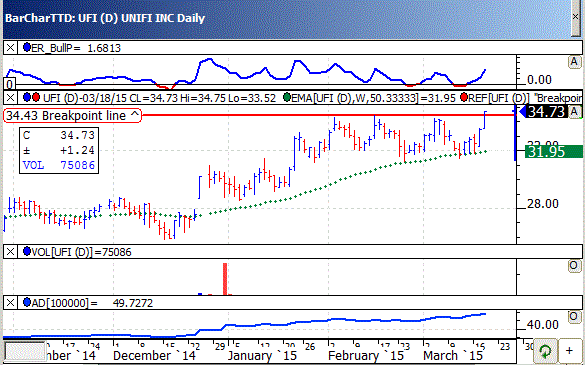Click the blue AD series marker
This screenshot has height=365, width=585.
click(x=27, y=302)
